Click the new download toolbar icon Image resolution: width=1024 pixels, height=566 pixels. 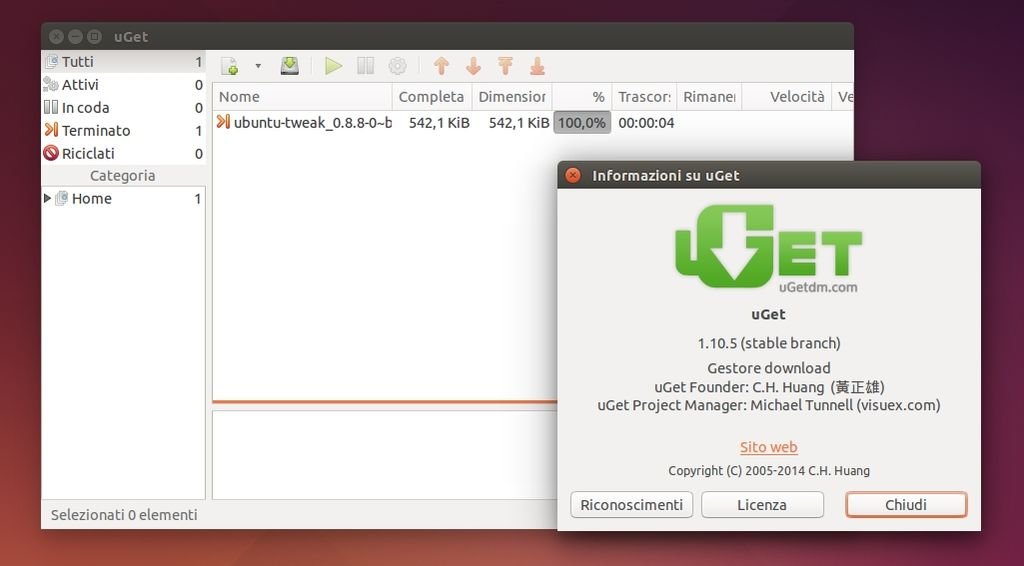[229, 66]
